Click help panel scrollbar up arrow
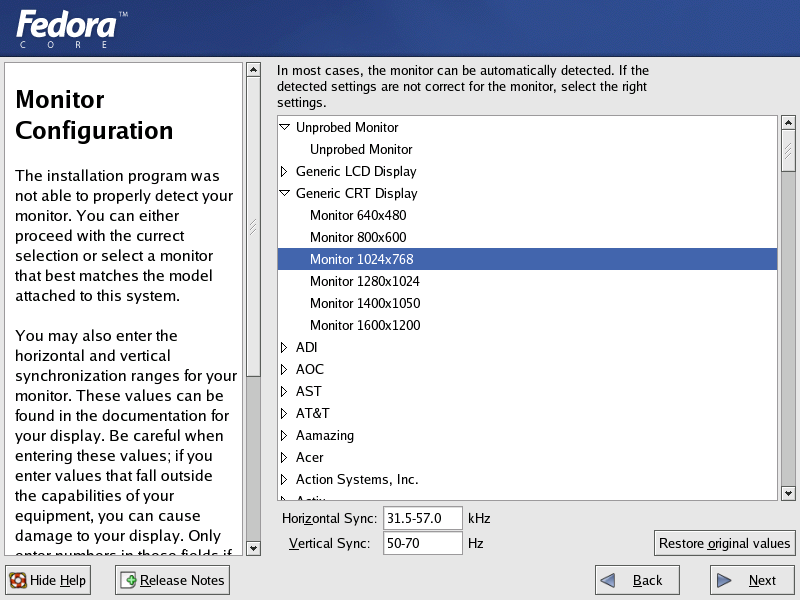 click(x=254, y=69)
